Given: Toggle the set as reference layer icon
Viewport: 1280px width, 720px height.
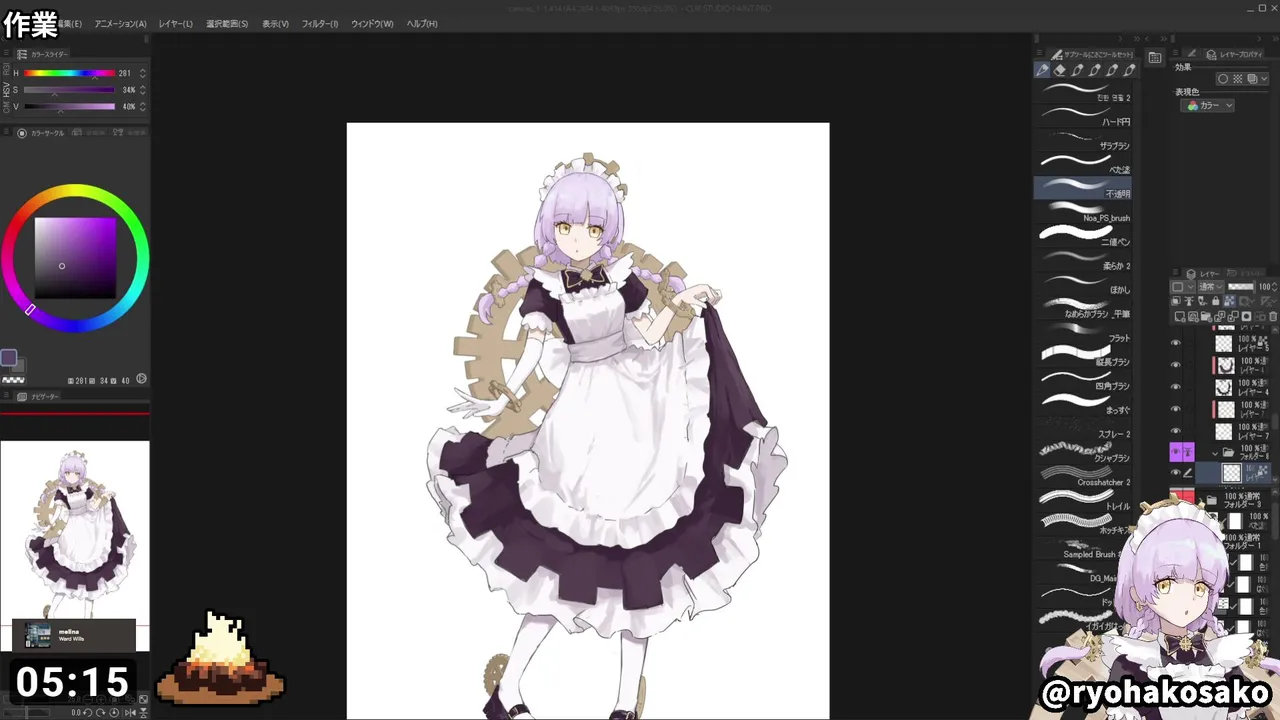Looking at the screenshot, I should click(1188, 300).
